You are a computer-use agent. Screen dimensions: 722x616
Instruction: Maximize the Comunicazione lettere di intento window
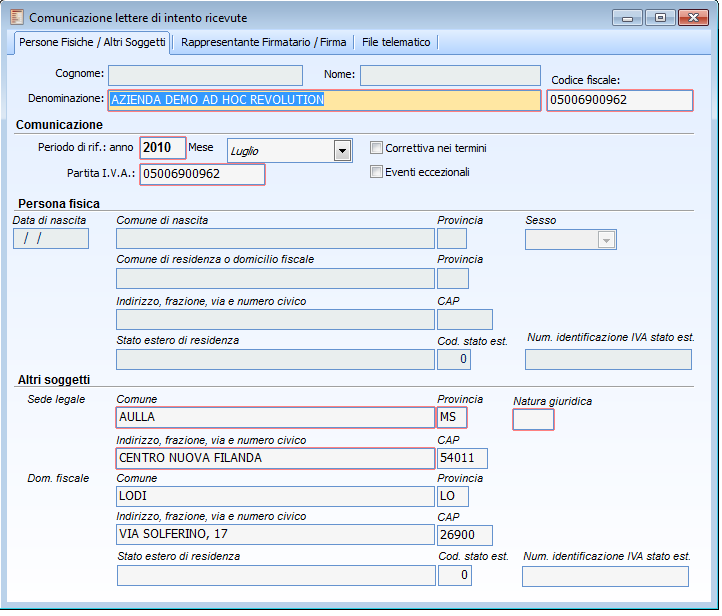660,18
